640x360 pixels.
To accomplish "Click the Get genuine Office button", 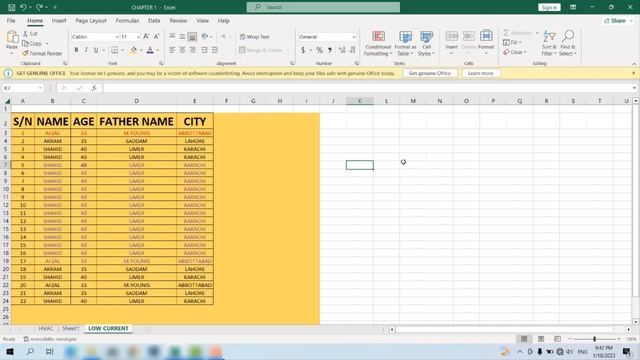I will (x=430, y=73).
